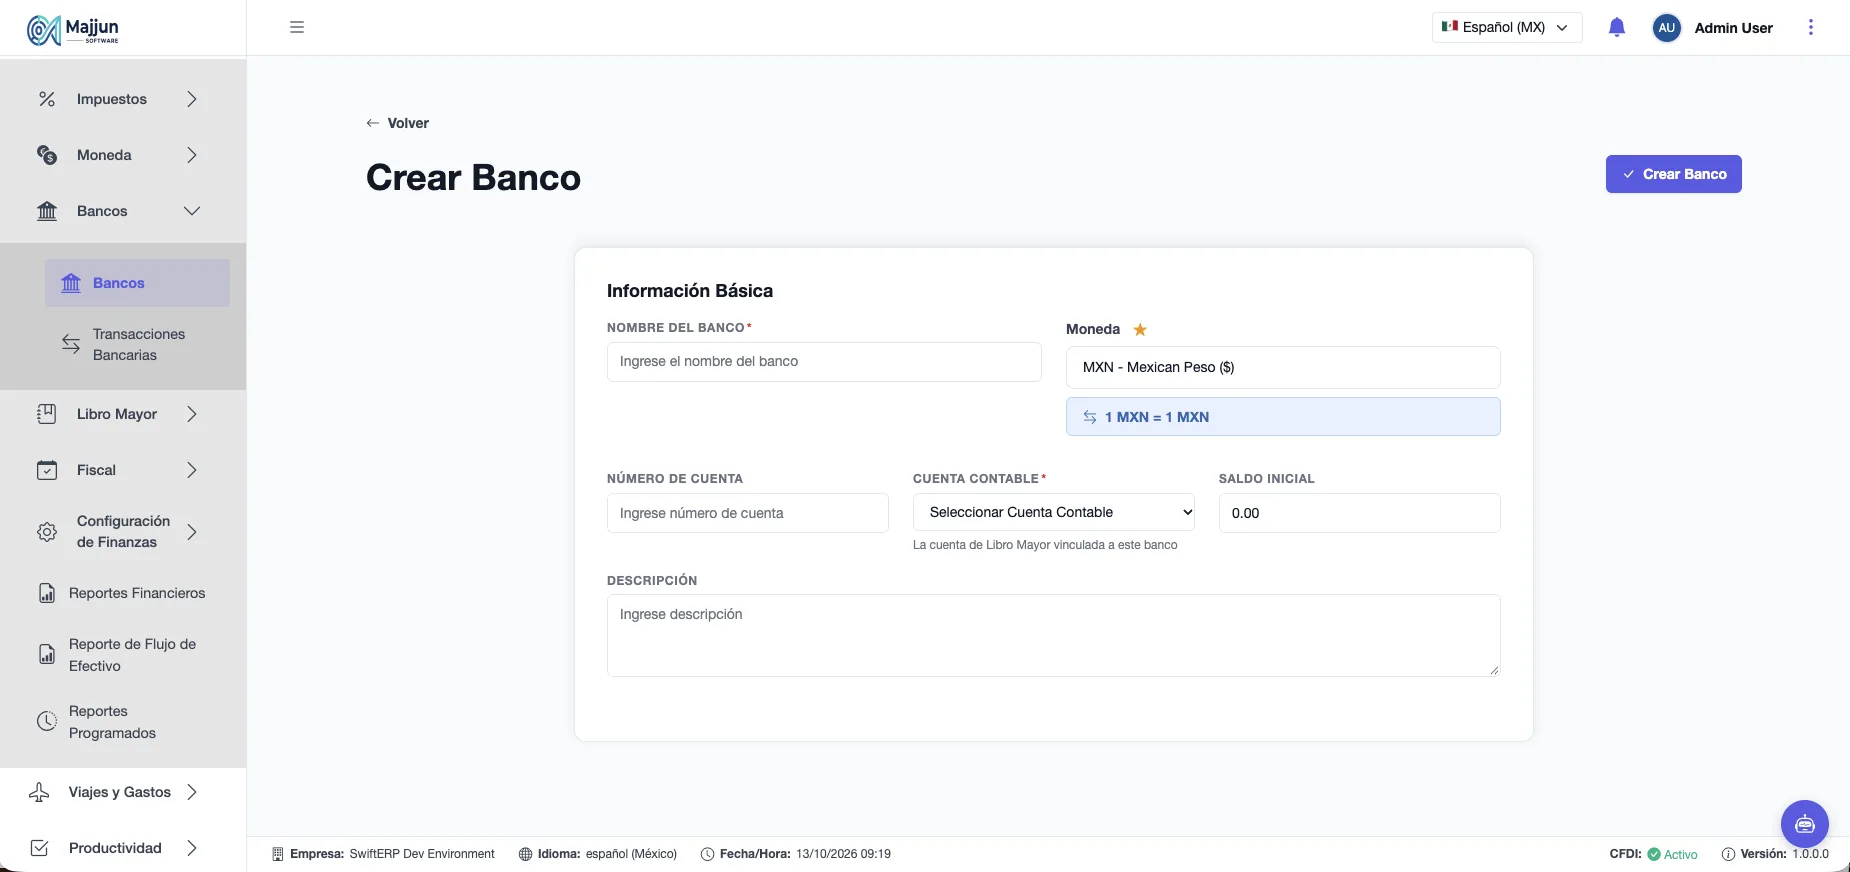Expand the Viajes y Gastos chevron
Viewport: 1850px width, 872px height.
(x=192, y=792)
